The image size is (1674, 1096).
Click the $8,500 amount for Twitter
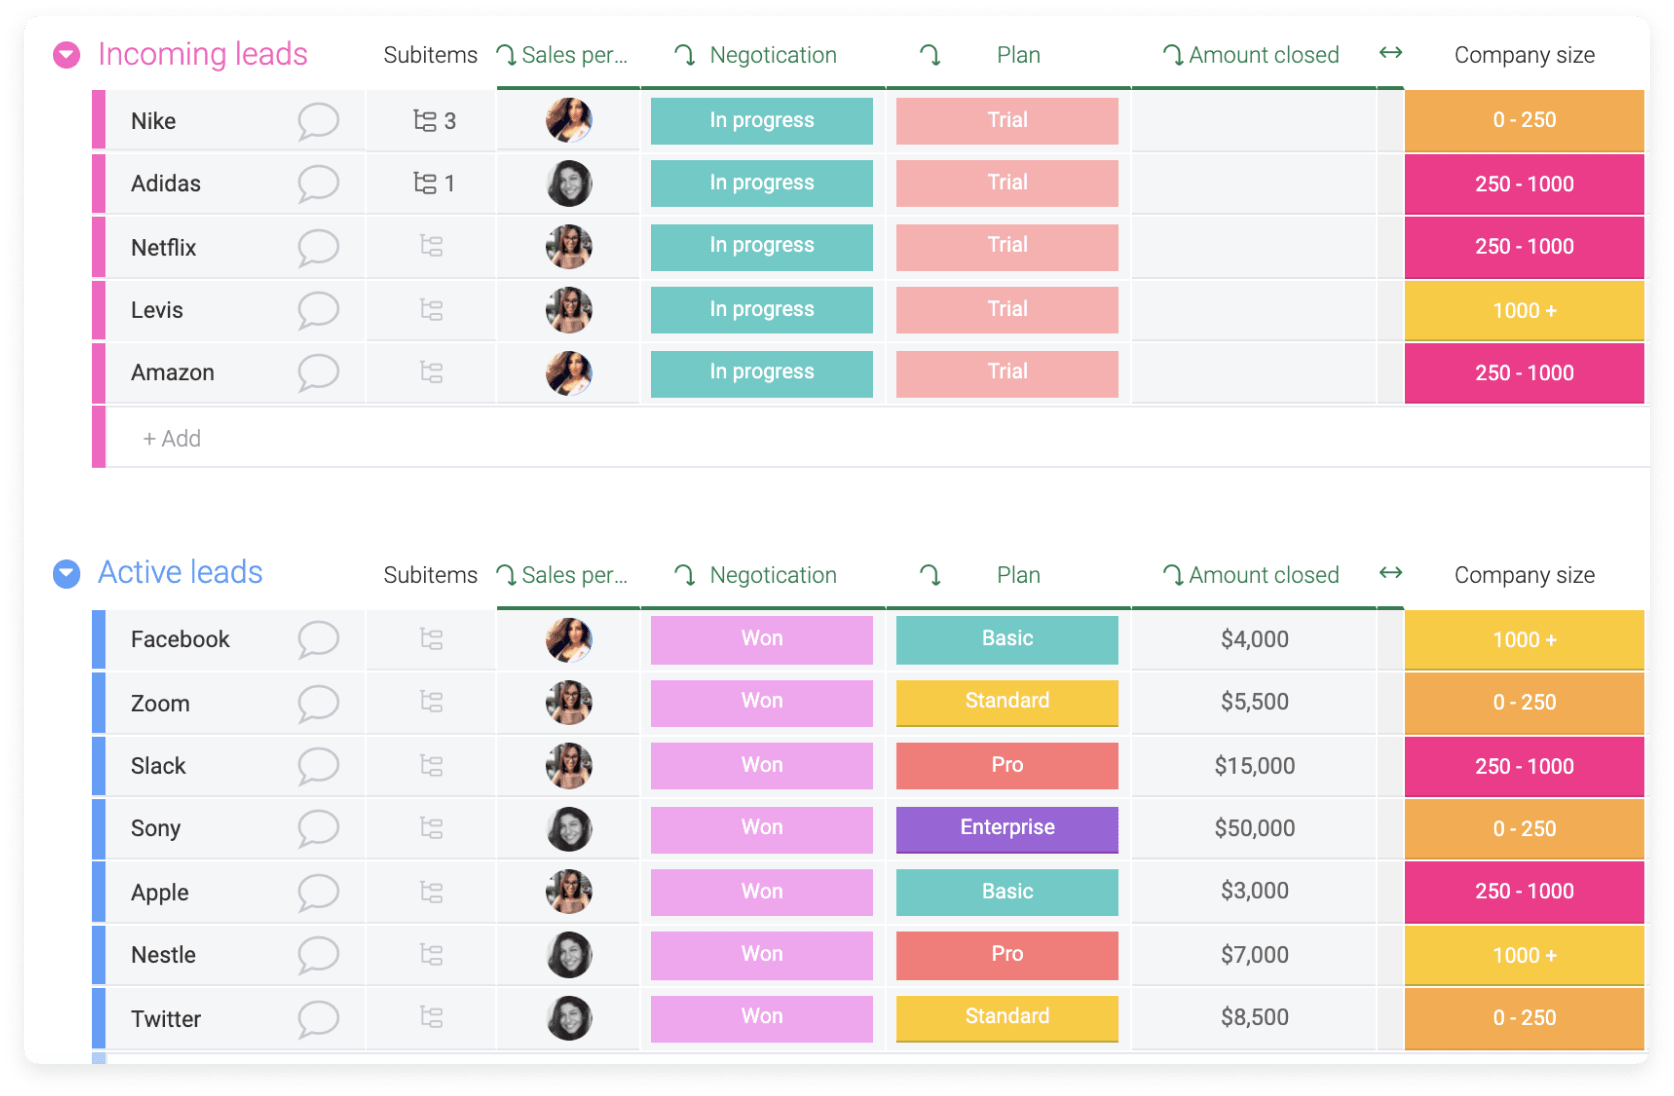click(x=1254, y=1017)
